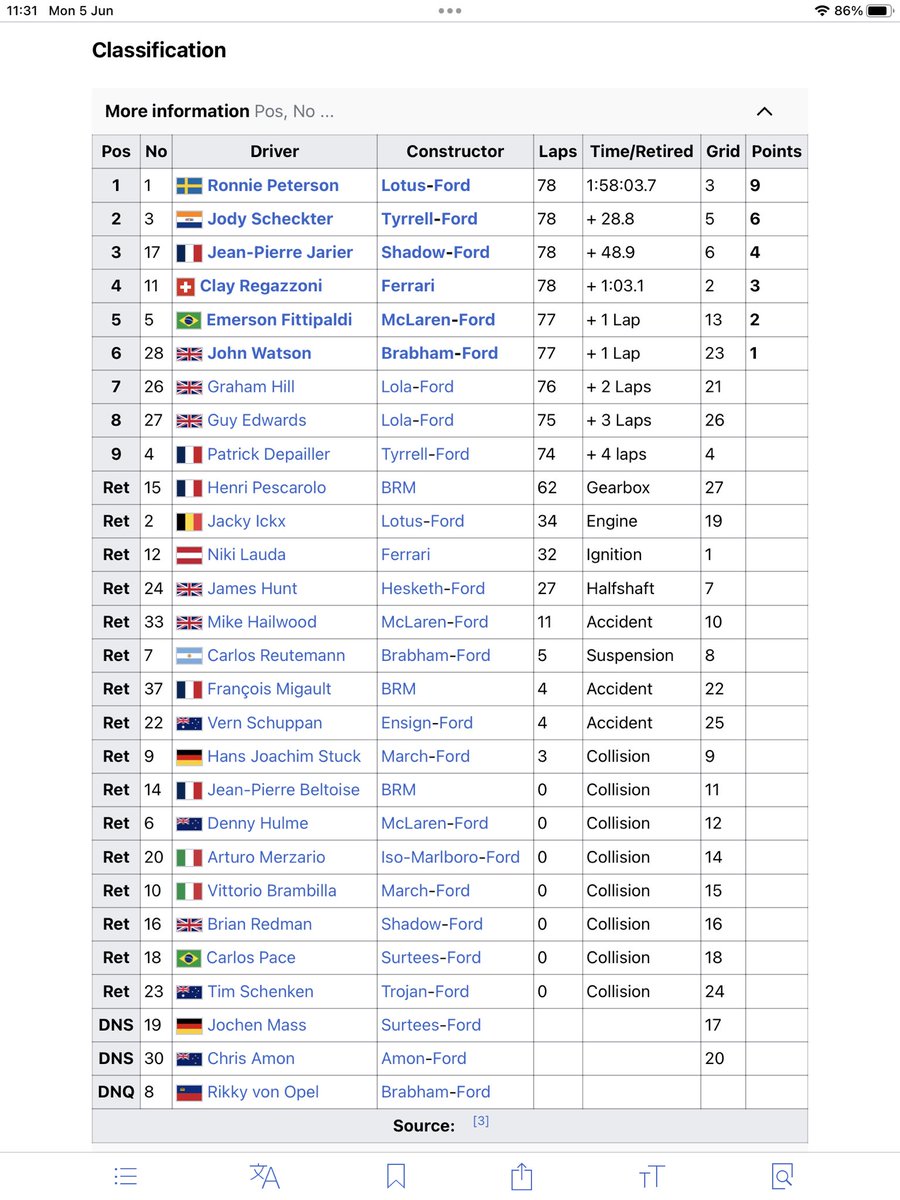Open Carlos Reutemann driver link
900x1200 pixels.
point(276,656)
